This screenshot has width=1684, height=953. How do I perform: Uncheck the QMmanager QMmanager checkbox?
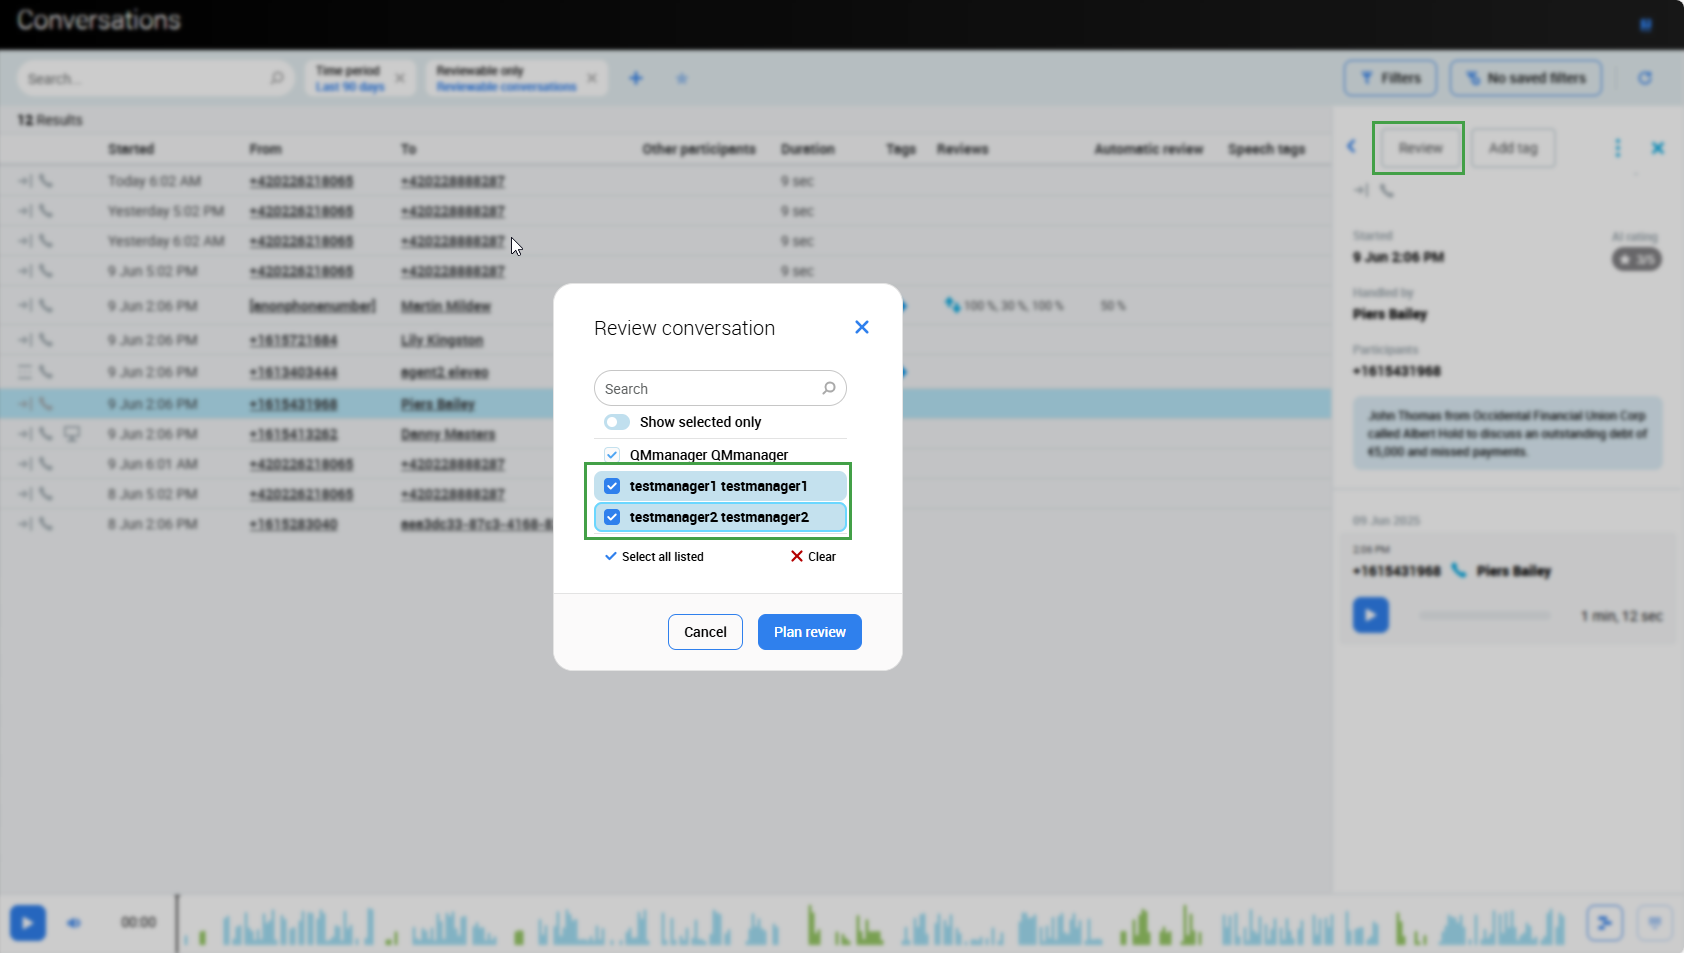point(612,455)
